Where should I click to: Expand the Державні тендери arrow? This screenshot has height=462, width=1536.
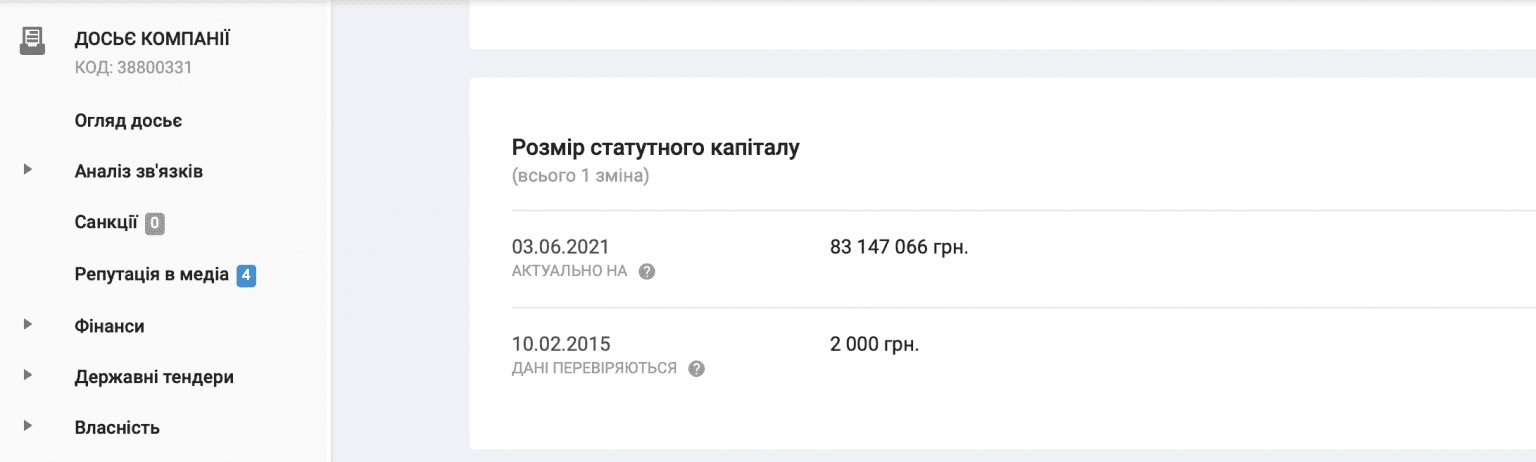pyautogui.click(x=28, y=376)
